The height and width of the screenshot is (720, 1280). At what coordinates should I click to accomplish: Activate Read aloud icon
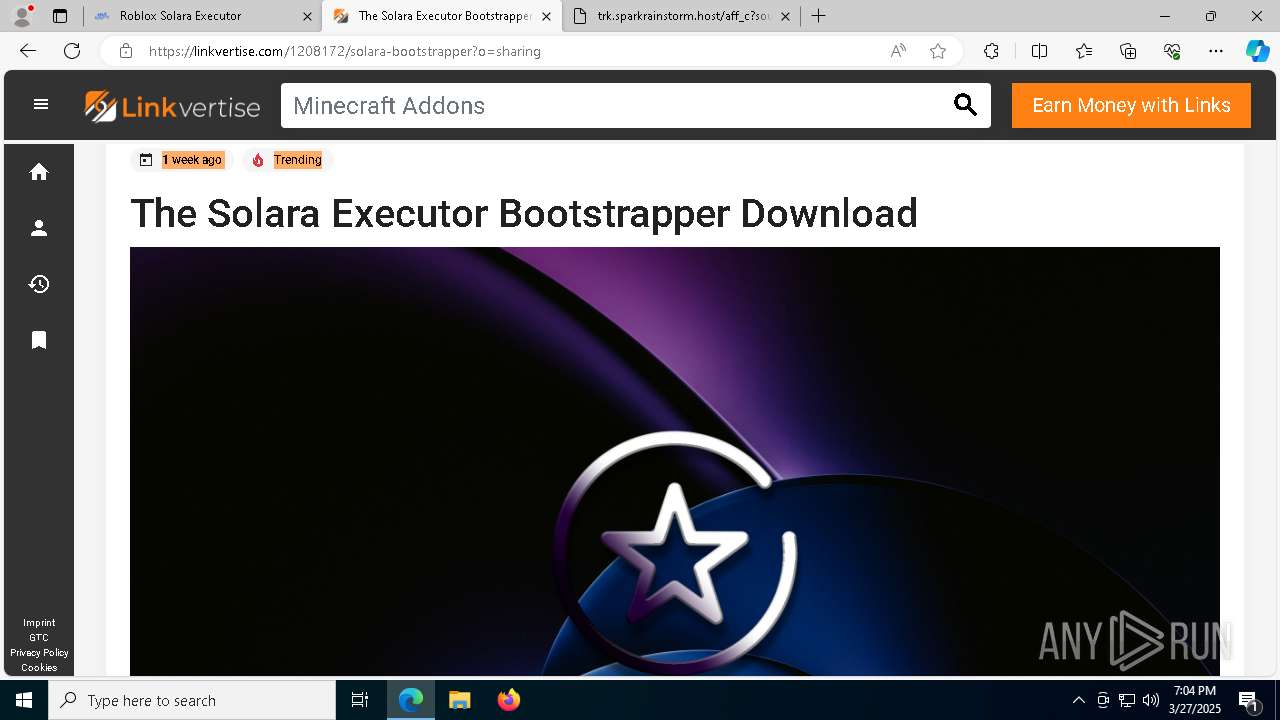(x=898, y=51)
